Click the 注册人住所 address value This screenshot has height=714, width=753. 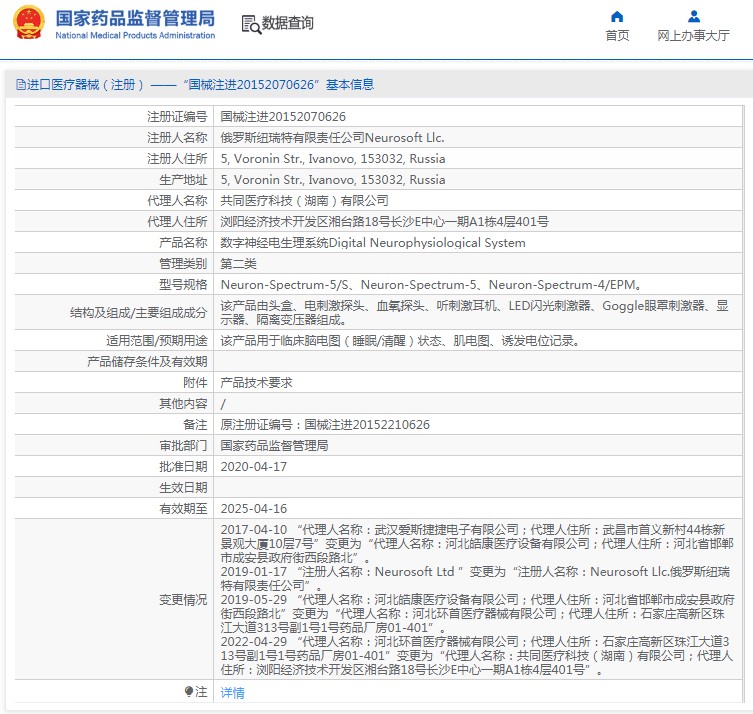point(333,159)
